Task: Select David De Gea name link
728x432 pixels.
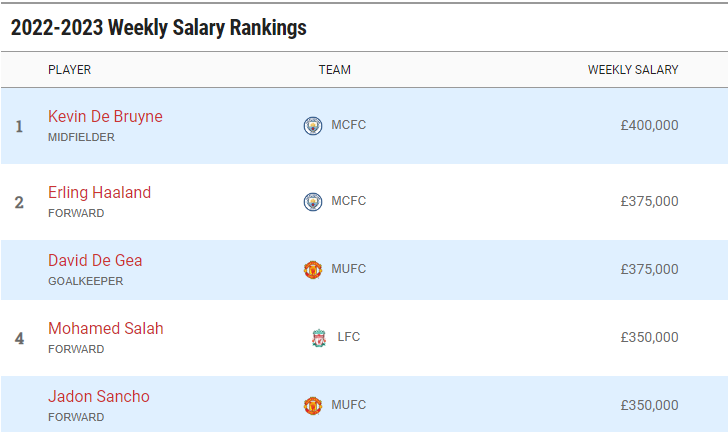Action: (x=95, y=260)
